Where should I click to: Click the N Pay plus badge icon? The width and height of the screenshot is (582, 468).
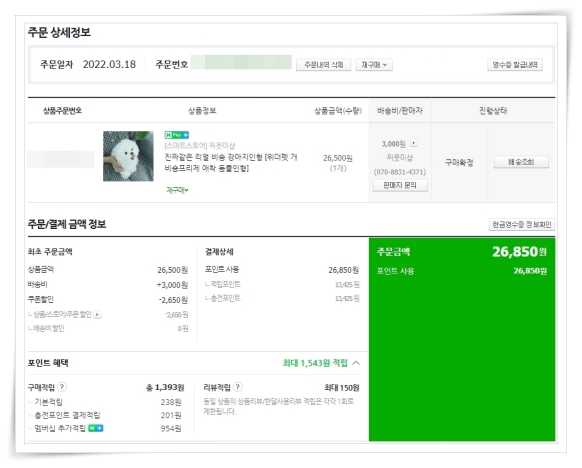[177, 135]
